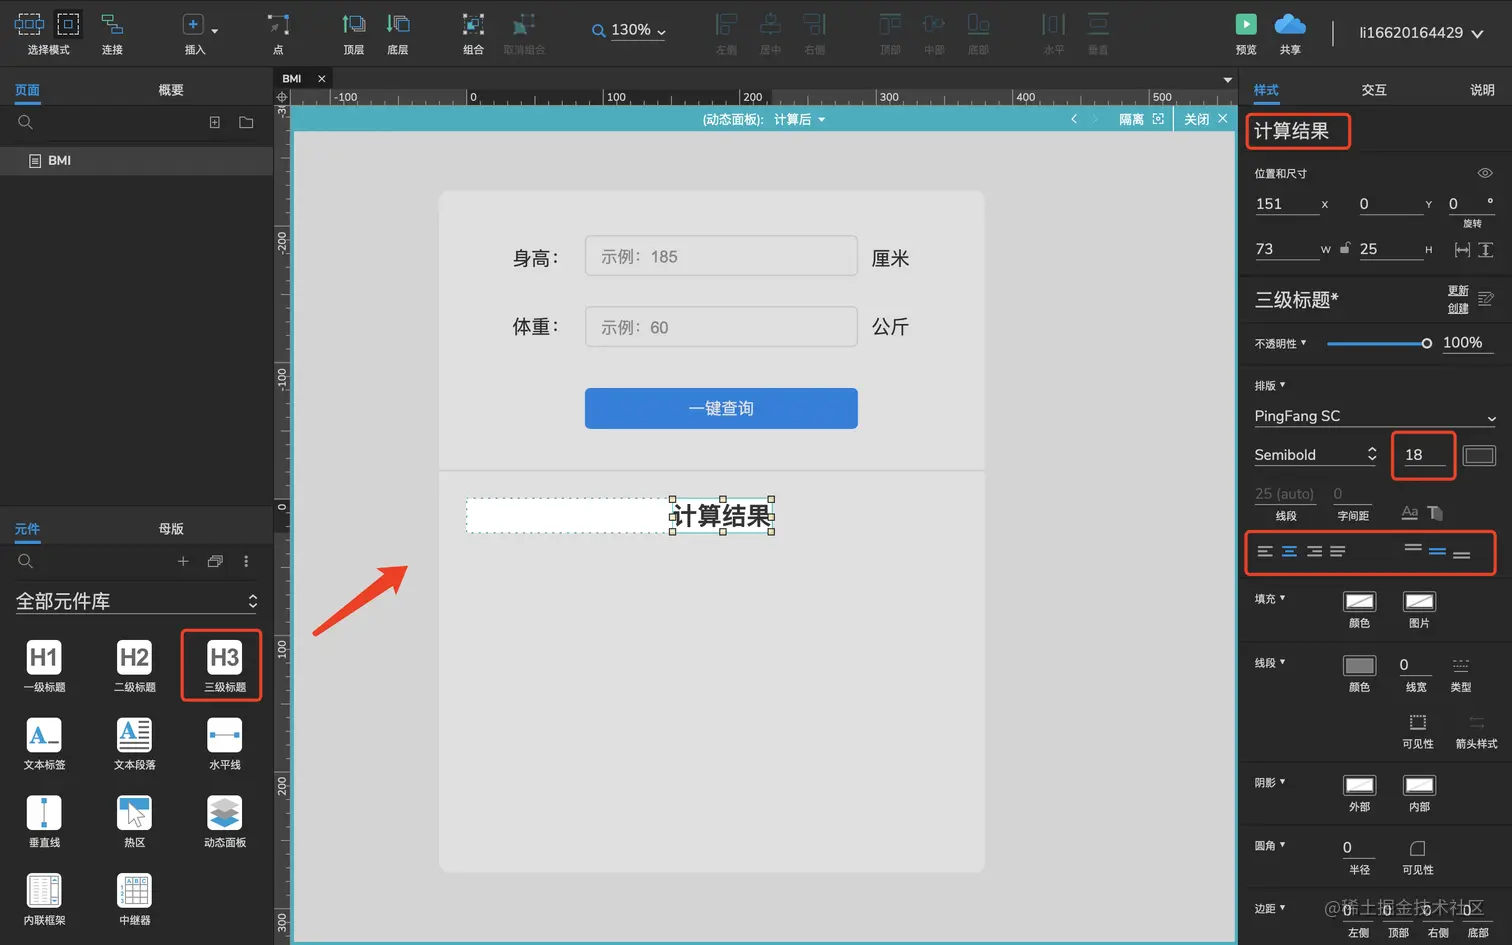
Task: Set text alignment to left
Action: pyautogui.click(x=1265, y=551)
